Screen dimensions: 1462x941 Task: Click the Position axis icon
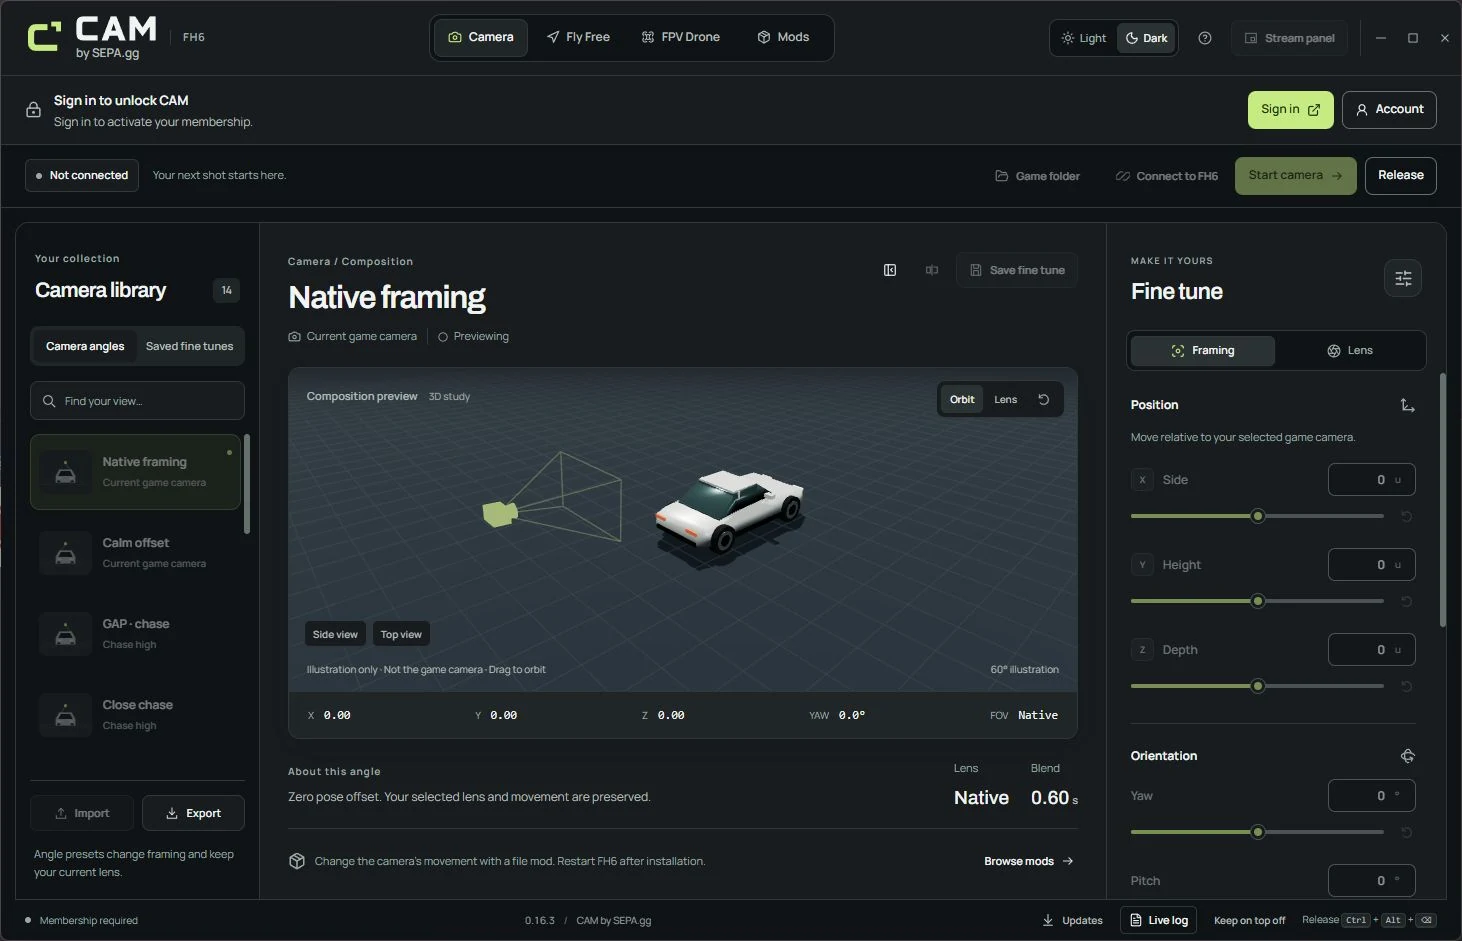point(1407,405)
